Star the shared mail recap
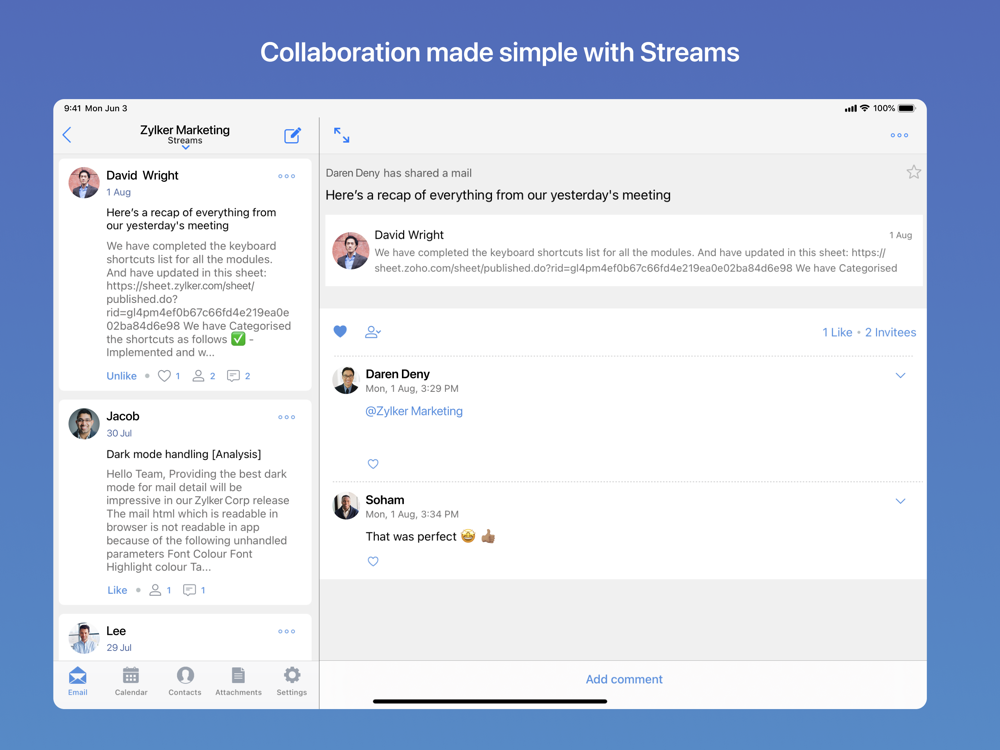This screenshot has width=1000, height=750. 913,172
